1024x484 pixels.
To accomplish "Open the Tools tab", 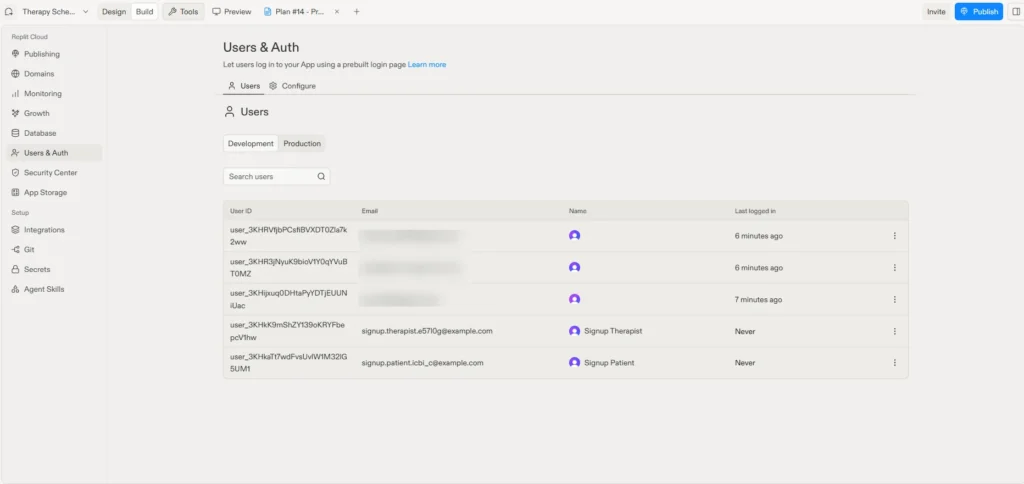I will (183, 12).
